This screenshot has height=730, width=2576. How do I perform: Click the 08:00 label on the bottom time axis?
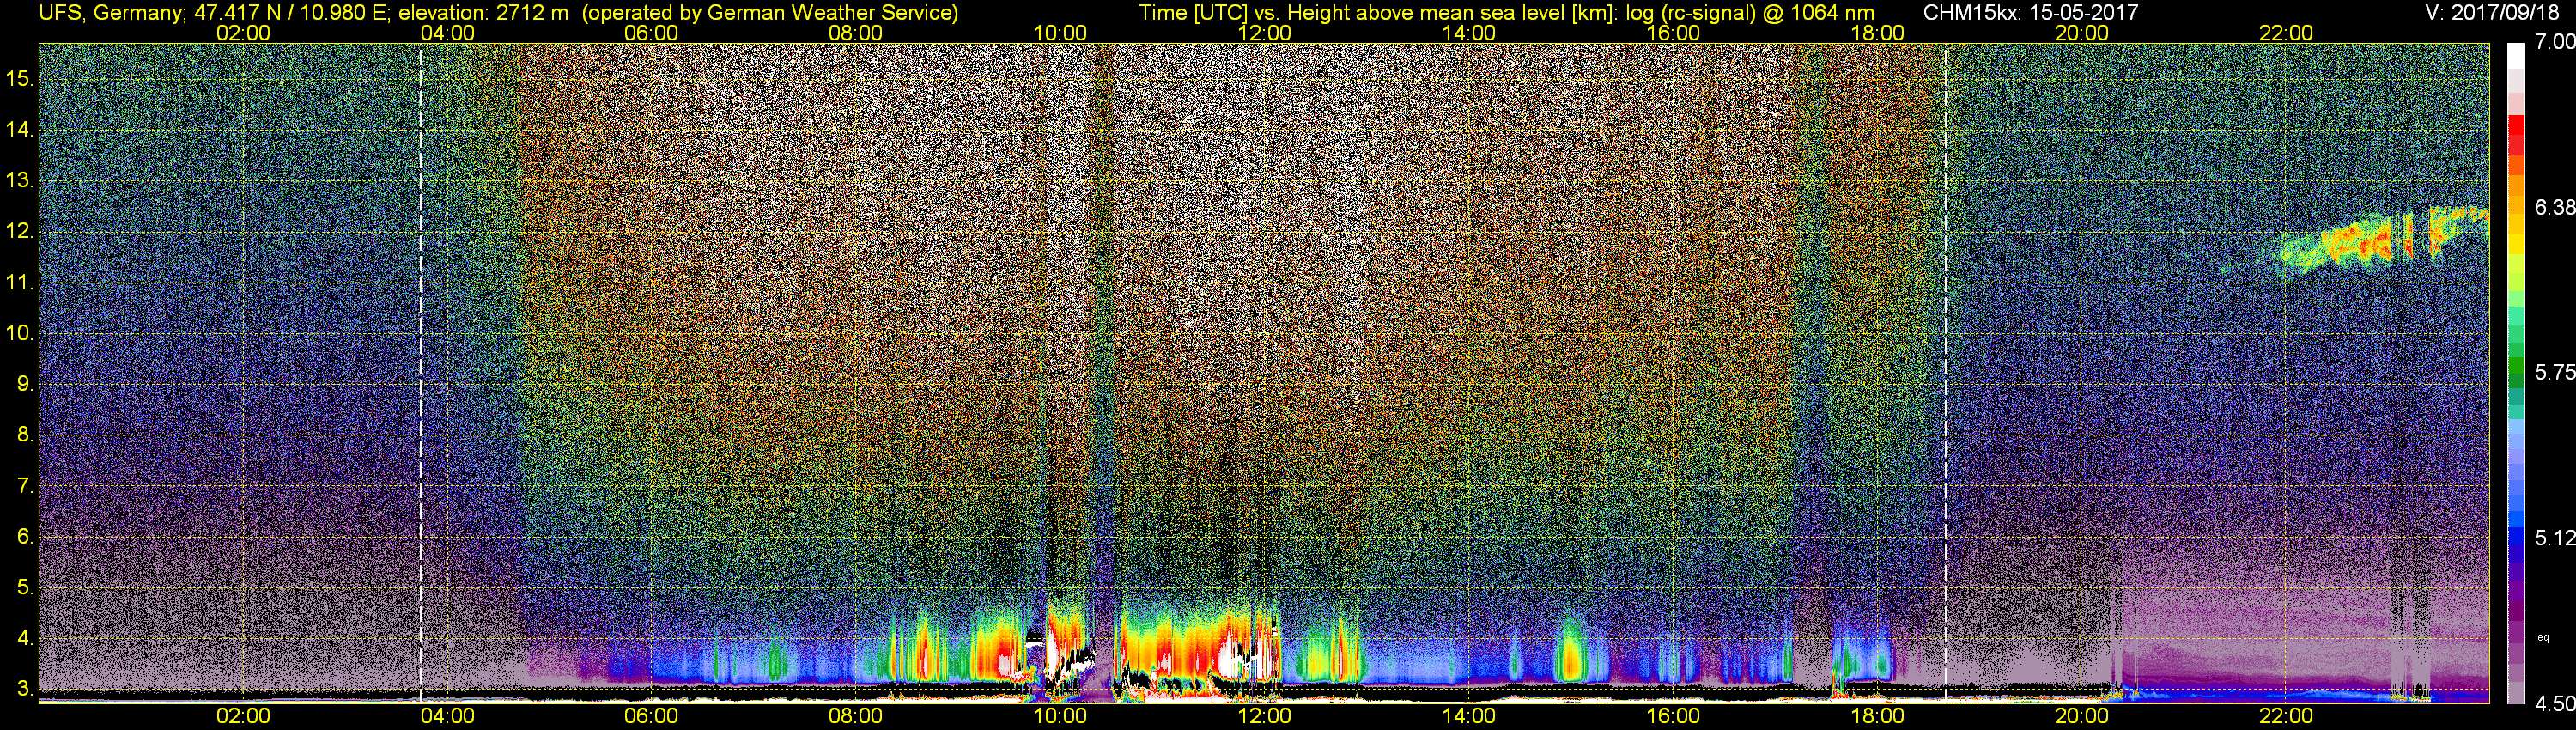856,716
